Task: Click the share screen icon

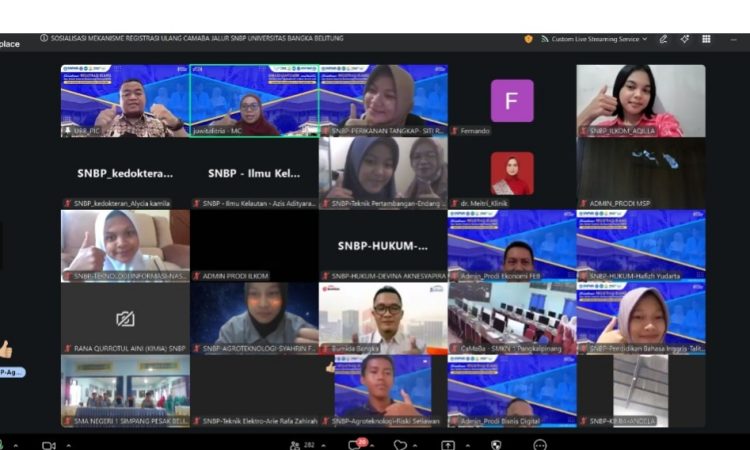Action: coord(448,445)
